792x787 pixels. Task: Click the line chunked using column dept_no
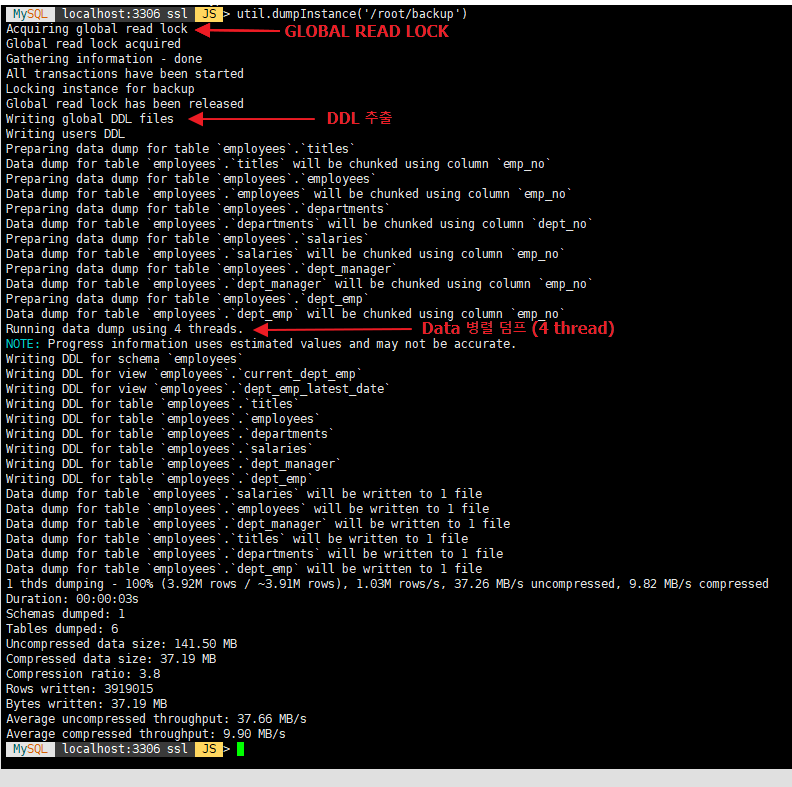tap(300, 224)
